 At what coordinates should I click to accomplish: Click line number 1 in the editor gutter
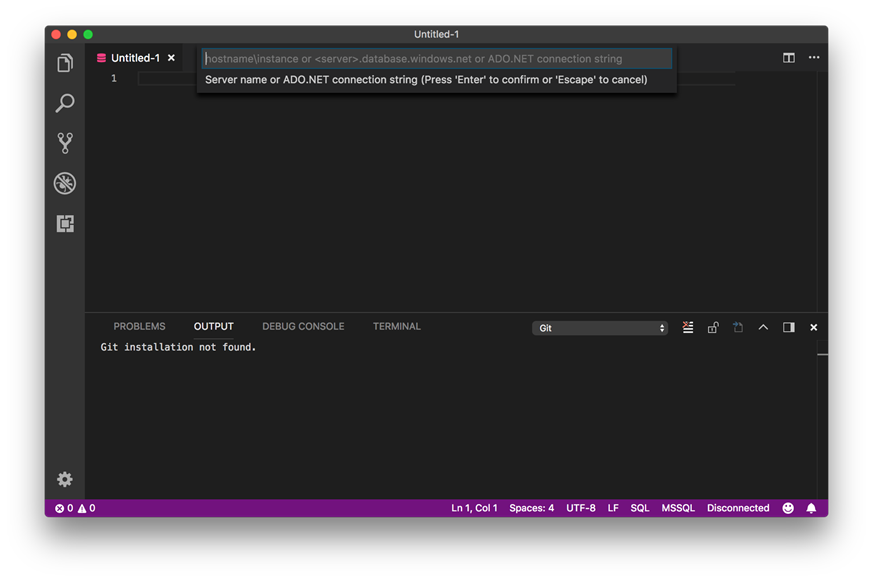[x=114, y=78]
